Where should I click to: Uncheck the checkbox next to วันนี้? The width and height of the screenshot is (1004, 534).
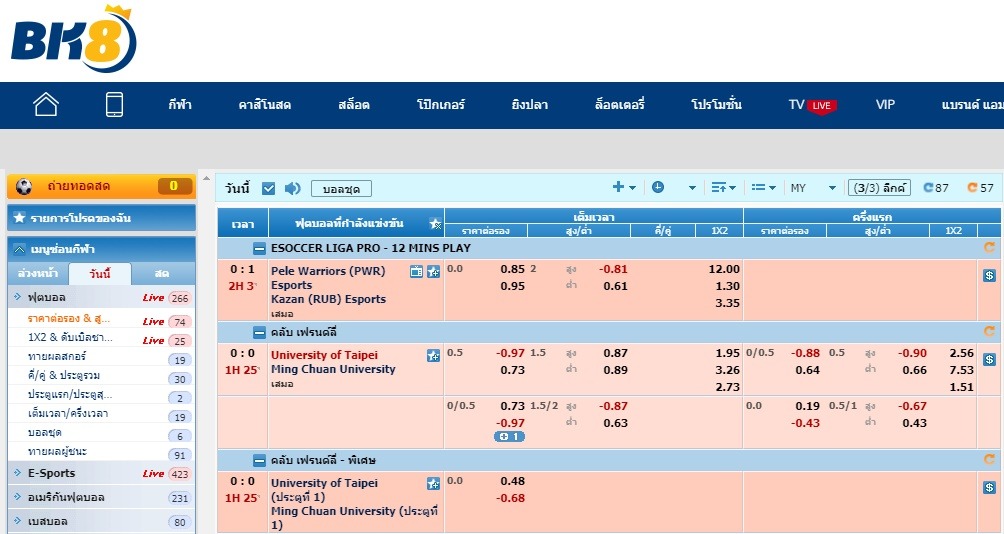click(268, 188)
